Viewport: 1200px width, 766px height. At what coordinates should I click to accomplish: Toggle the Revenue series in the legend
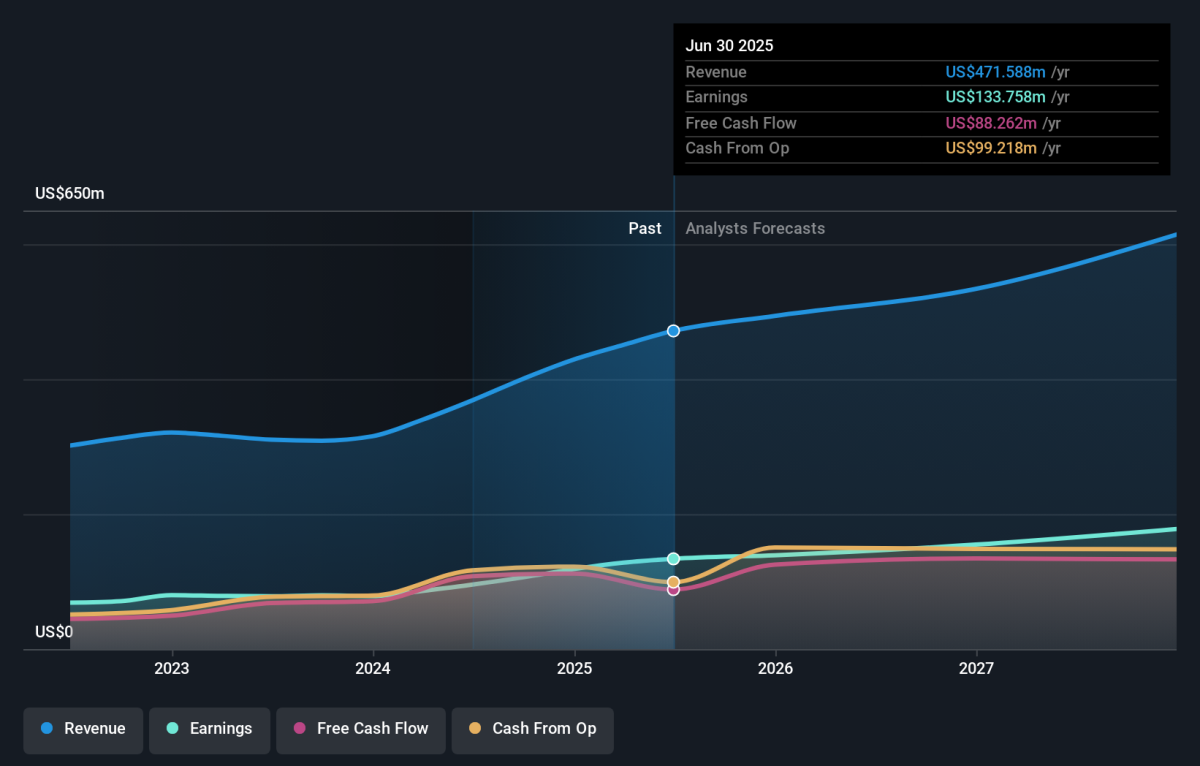(x=83, y=729)
